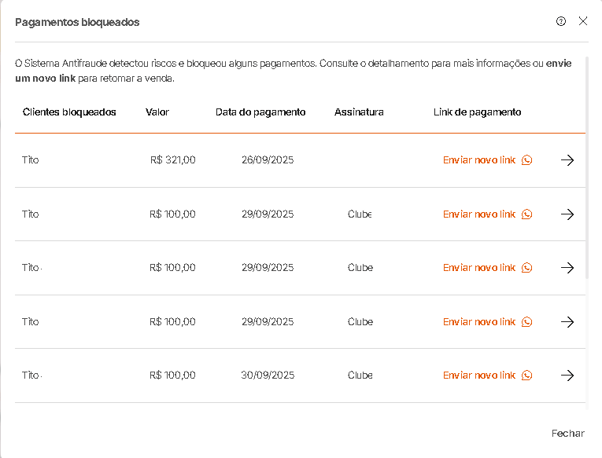
Task: Close the Pagamentos bloqueados dialog with X
Action: click(x=583, y=21)
